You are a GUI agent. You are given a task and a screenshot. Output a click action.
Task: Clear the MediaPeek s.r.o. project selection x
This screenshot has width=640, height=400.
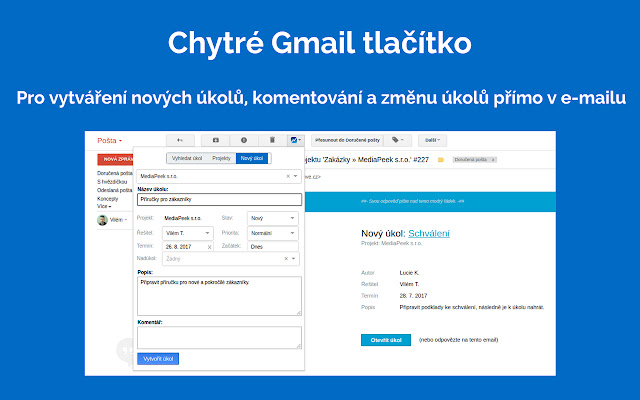pos(288,176)
